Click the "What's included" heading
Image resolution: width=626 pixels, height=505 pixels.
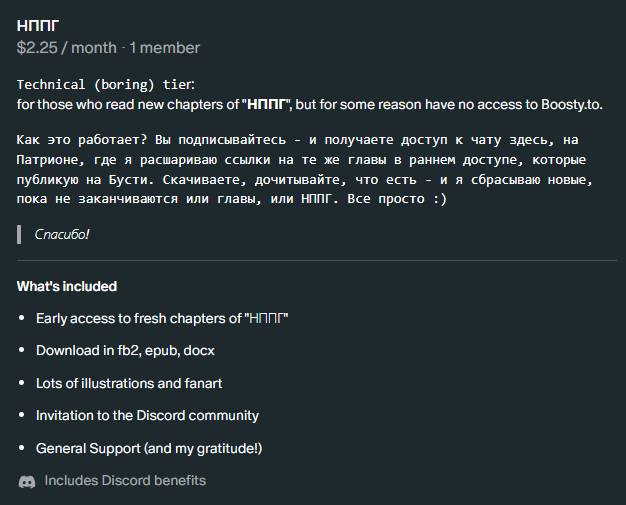[67, 286]
